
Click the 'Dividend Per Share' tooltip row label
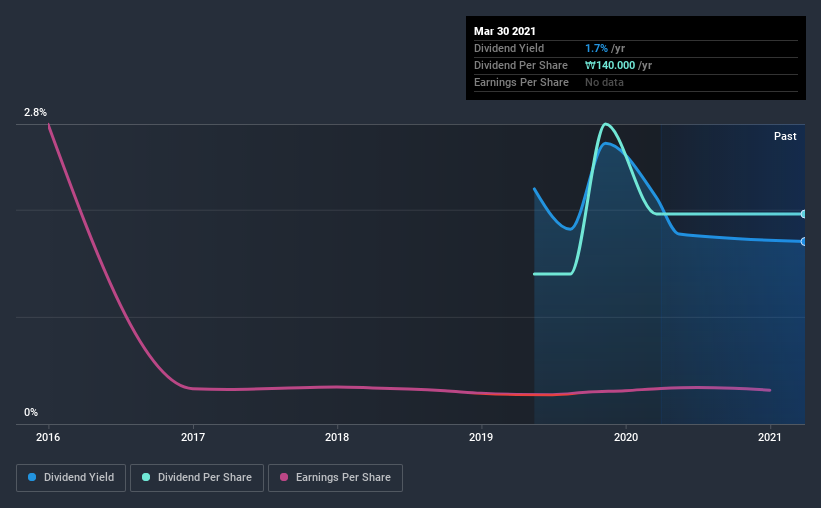click(520, 65)
